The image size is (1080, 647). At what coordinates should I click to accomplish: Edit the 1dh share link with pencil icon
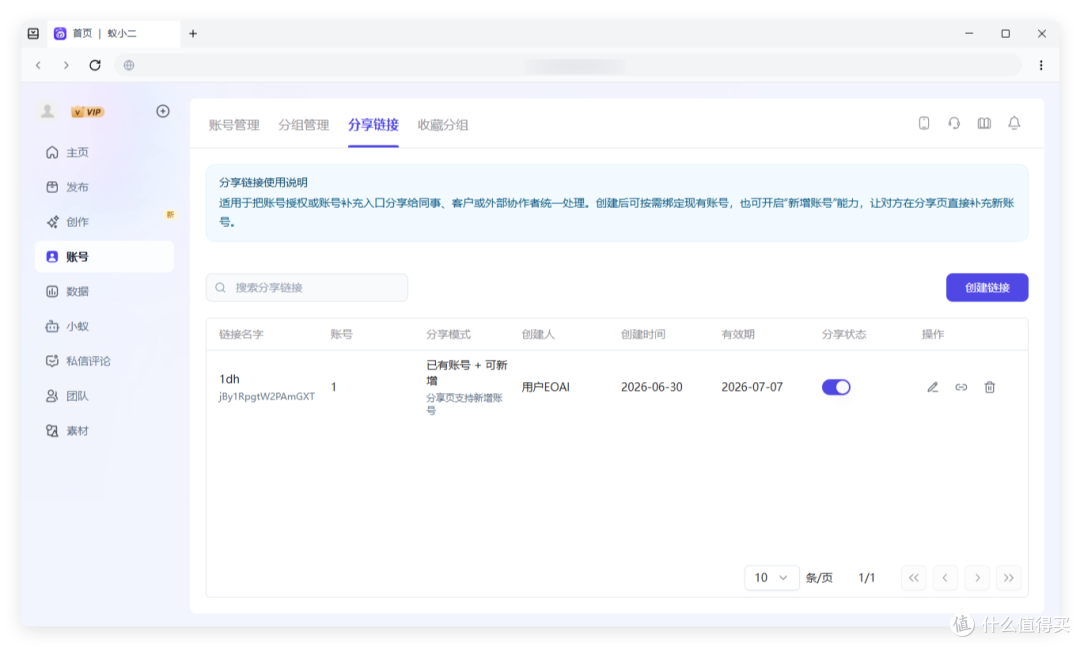(933, 387)
